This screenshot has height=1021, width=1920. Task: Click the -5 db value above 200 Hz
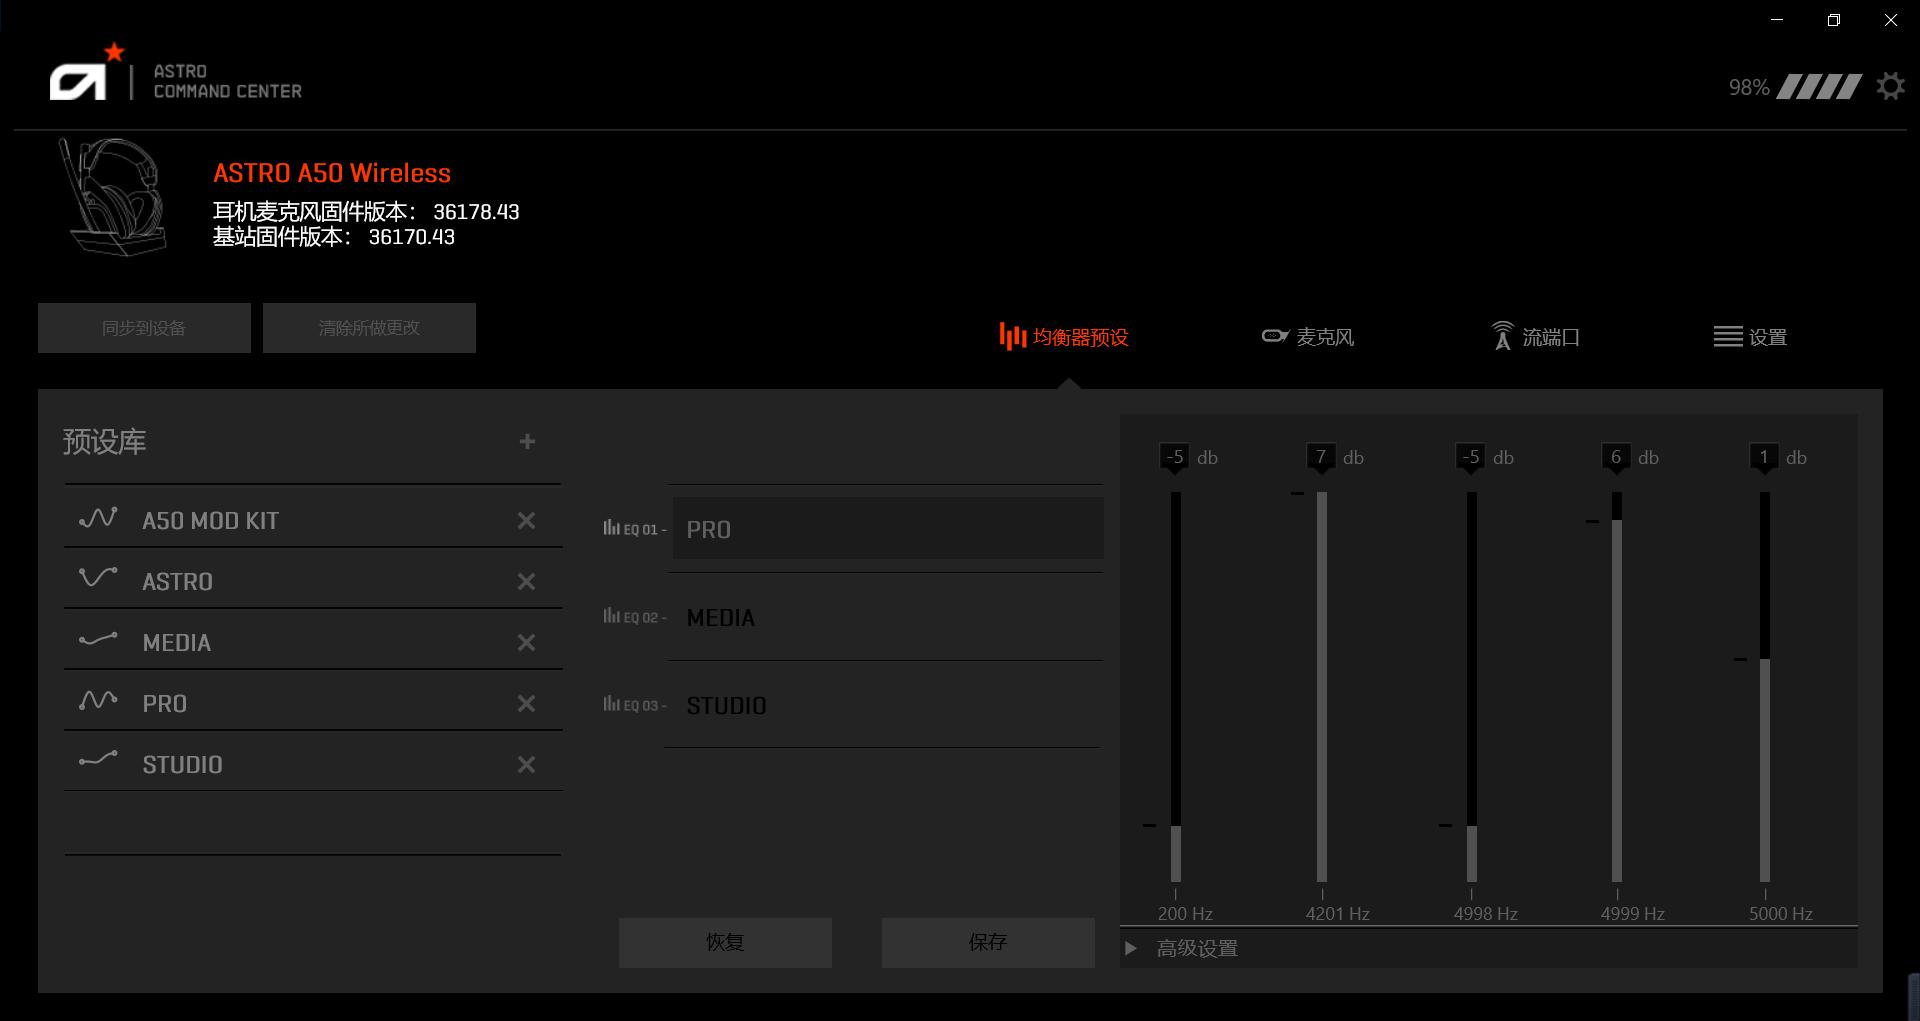[x=1174, y=457]
